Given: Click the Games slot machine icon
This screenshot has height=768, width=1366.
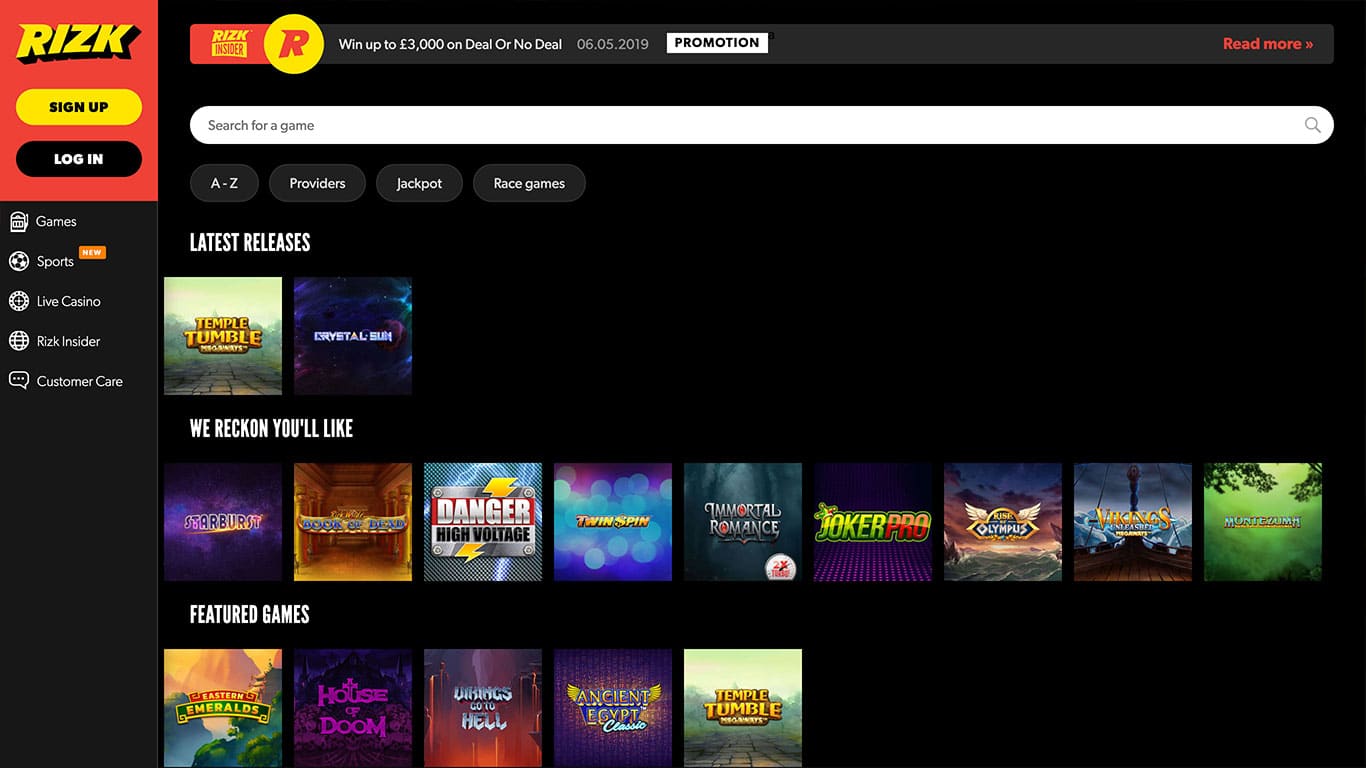Looking at the screenshot, I should click(x=18, y=221).
